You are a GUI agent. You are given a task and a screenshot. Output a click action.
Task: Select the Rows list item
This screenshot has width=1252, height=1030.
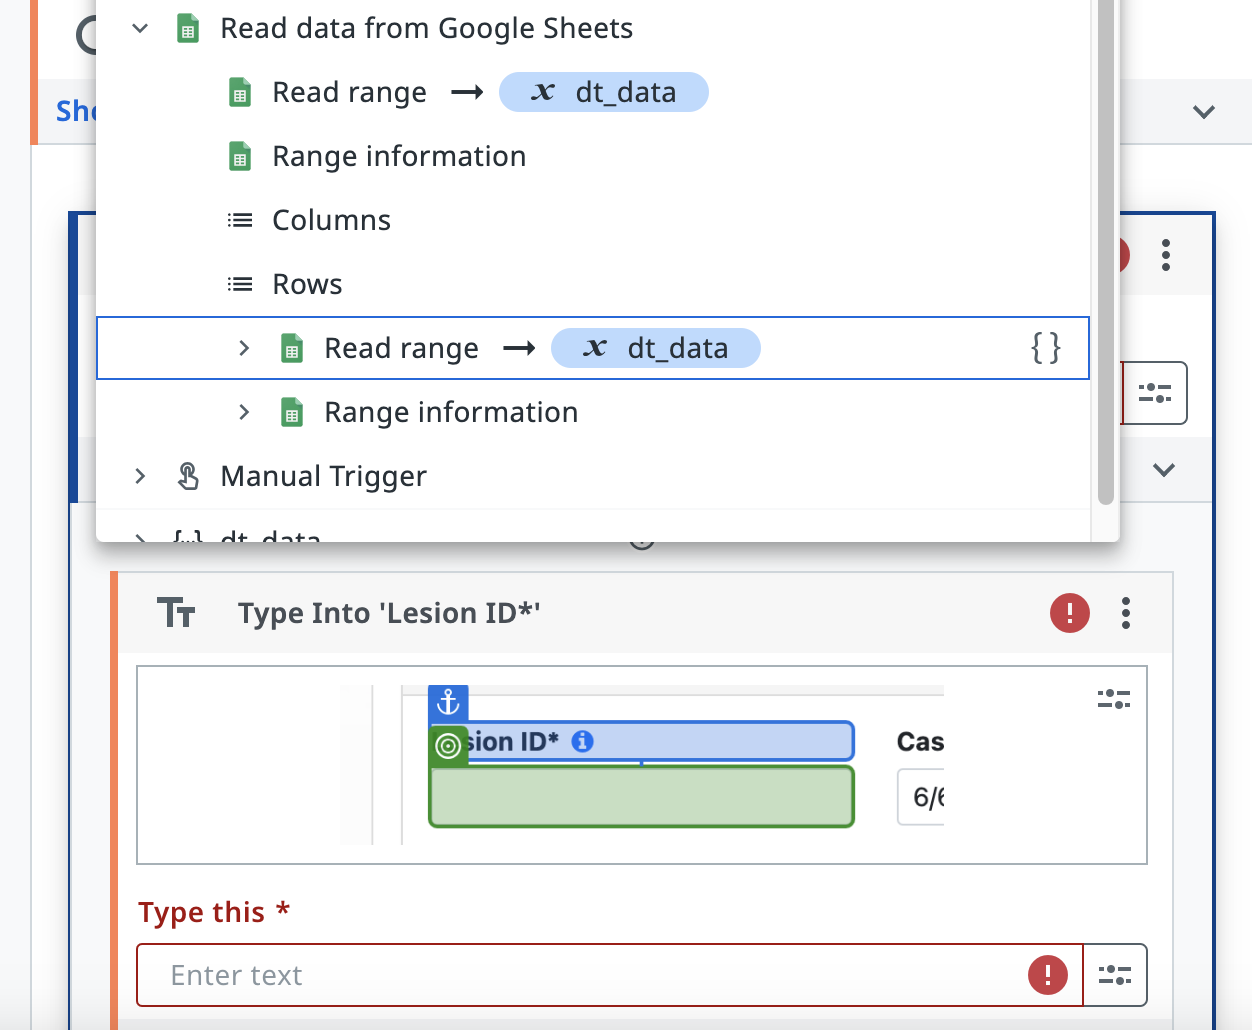(x=307, y=284)
